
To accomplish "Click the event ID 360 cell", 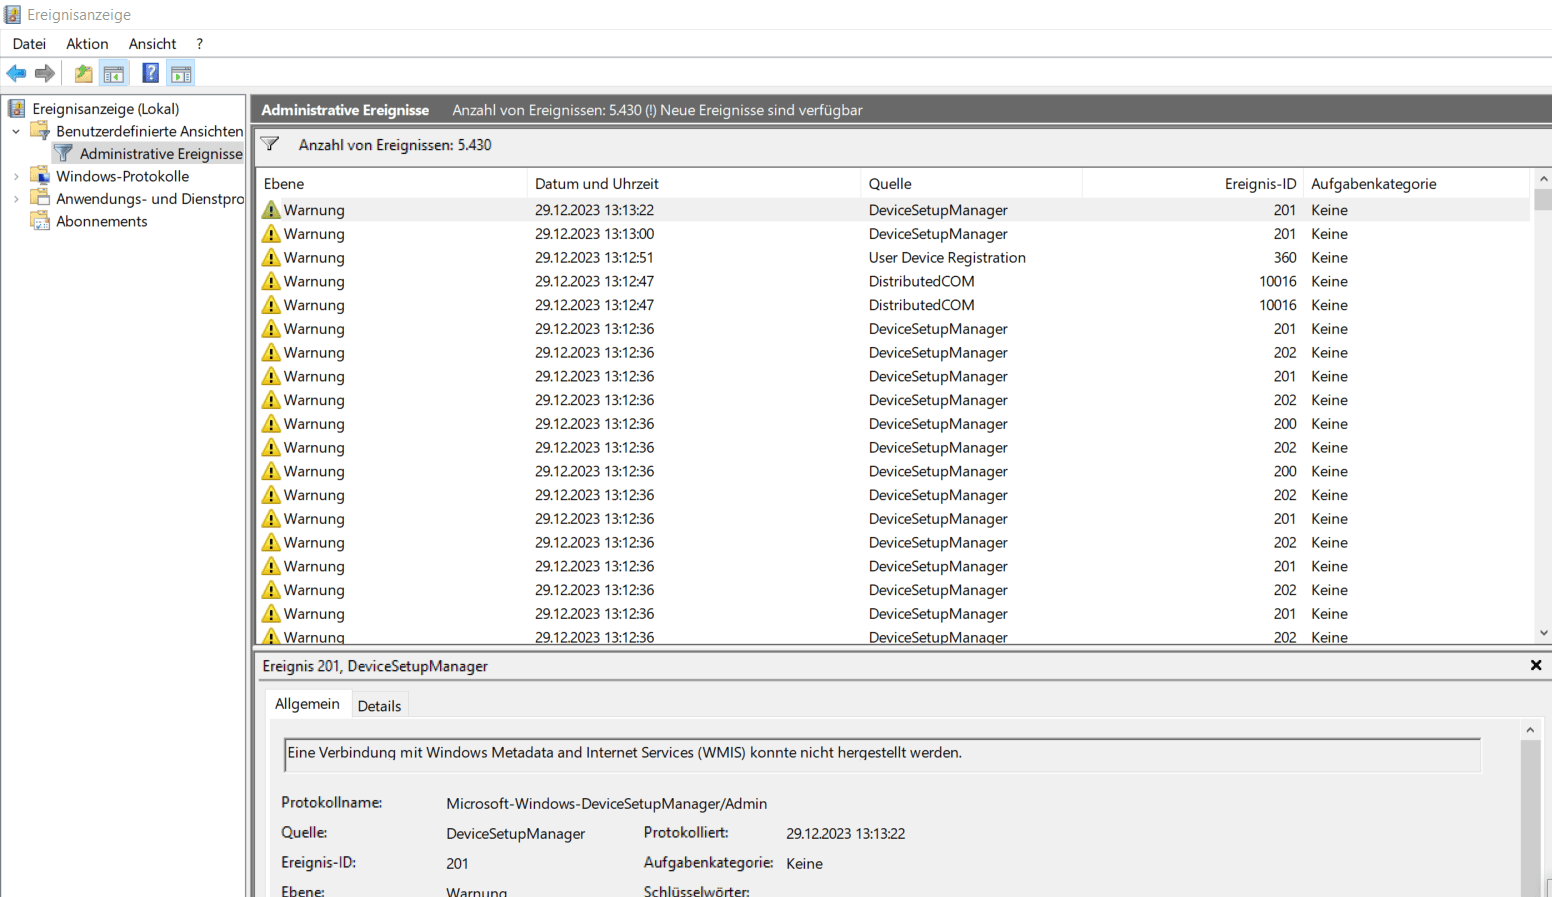I will pos(1284,257).
